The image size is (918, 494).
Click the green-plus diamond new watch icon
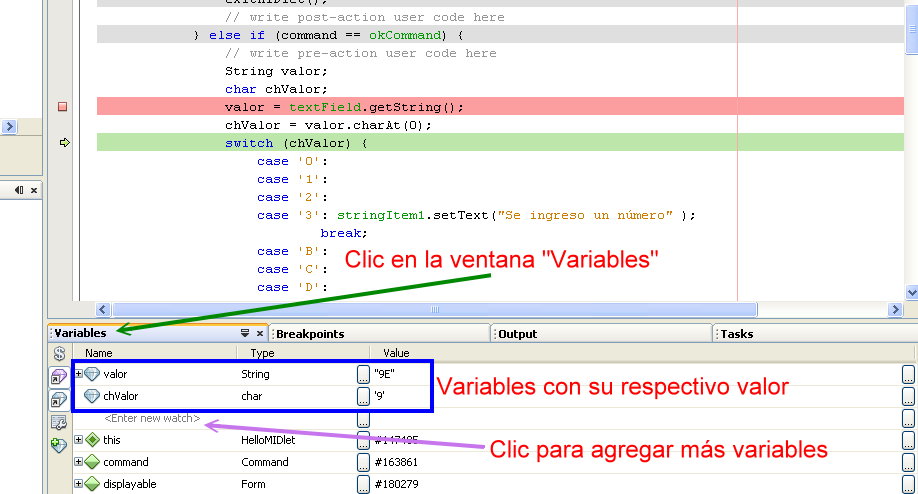pyautogui.click(x=59, y=445)
